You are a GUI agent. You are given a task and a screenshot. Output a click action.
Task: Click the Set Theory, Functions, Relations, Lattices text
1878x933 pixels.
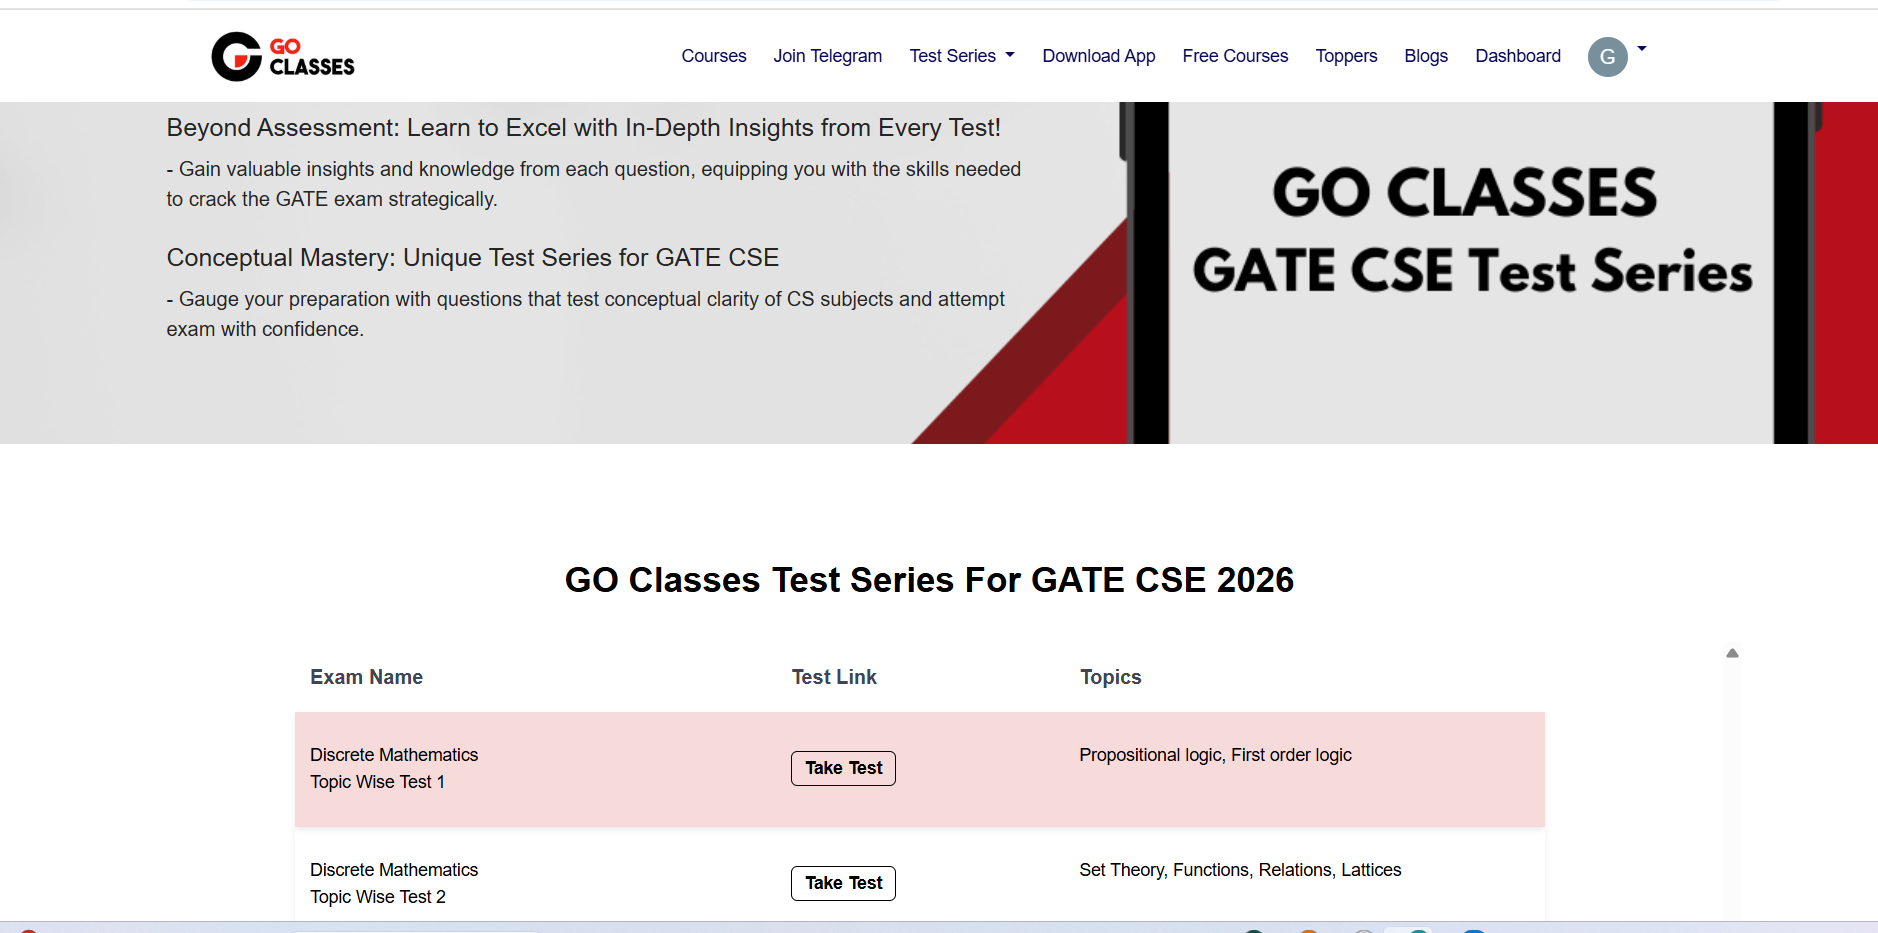coord(1240,870)
